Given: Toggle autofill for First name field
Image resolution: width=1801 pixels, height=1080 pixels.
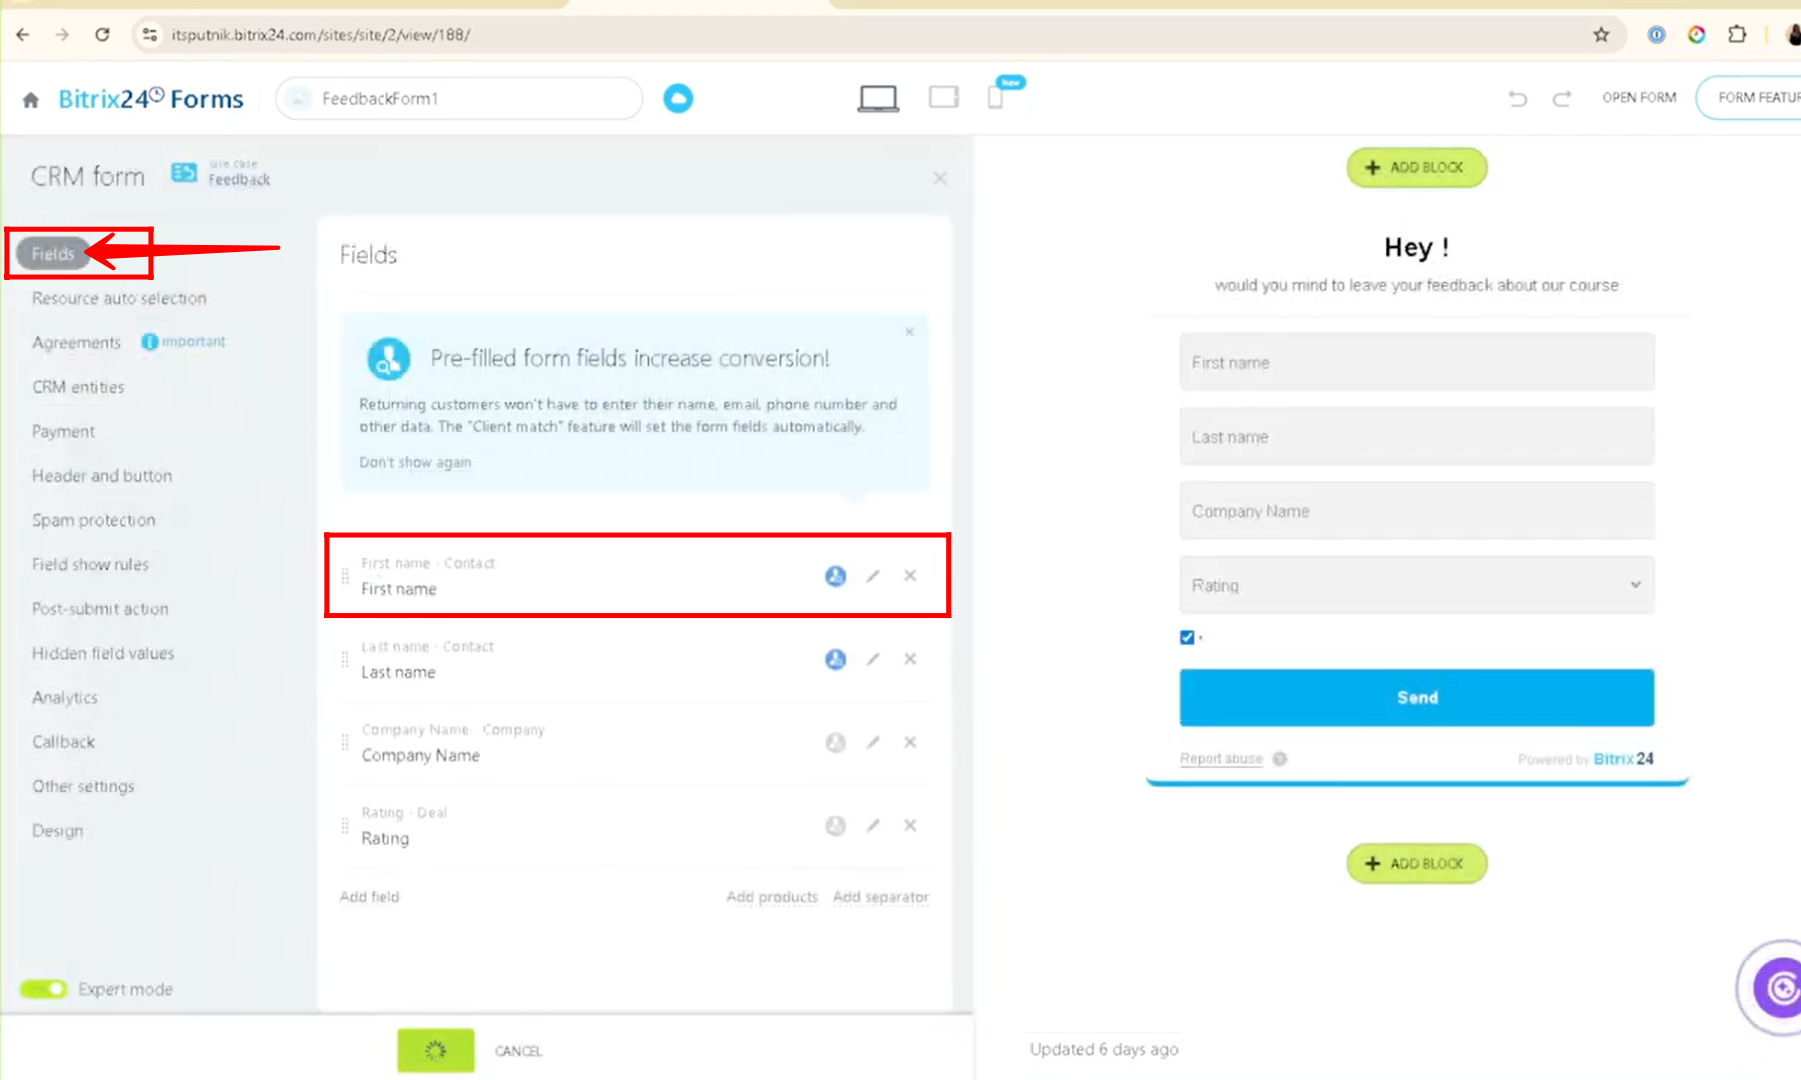Looking at the screenshot, I should (835, 576).
